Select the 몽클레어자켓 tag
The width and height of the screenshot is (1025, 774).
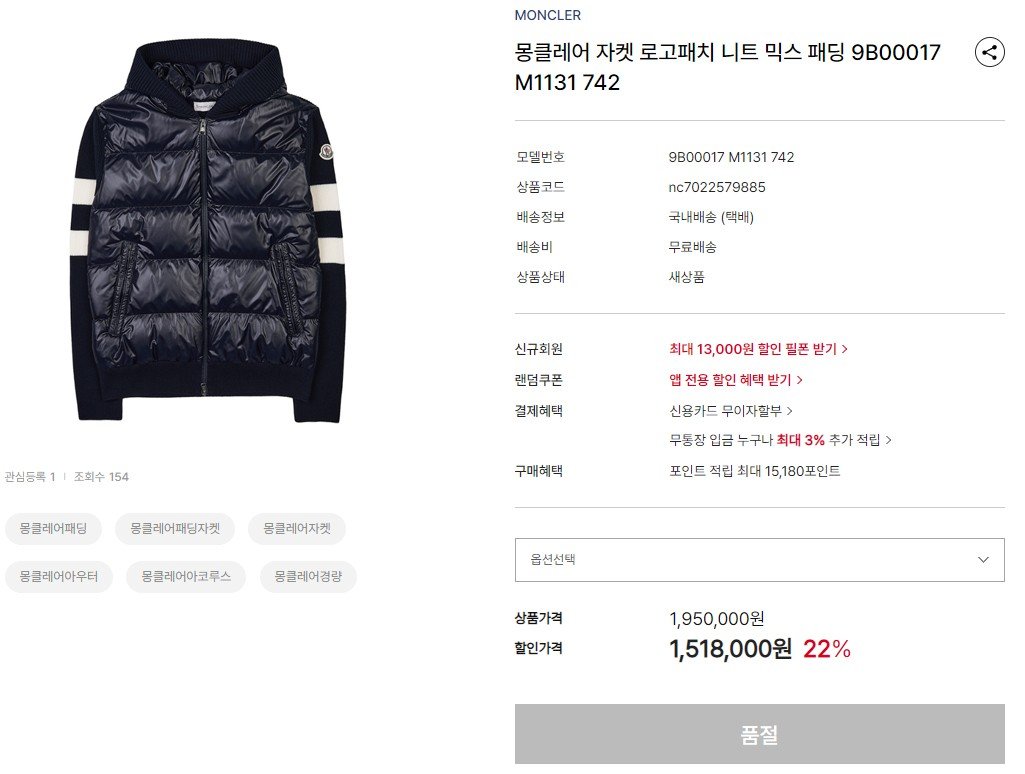point(297,529)
